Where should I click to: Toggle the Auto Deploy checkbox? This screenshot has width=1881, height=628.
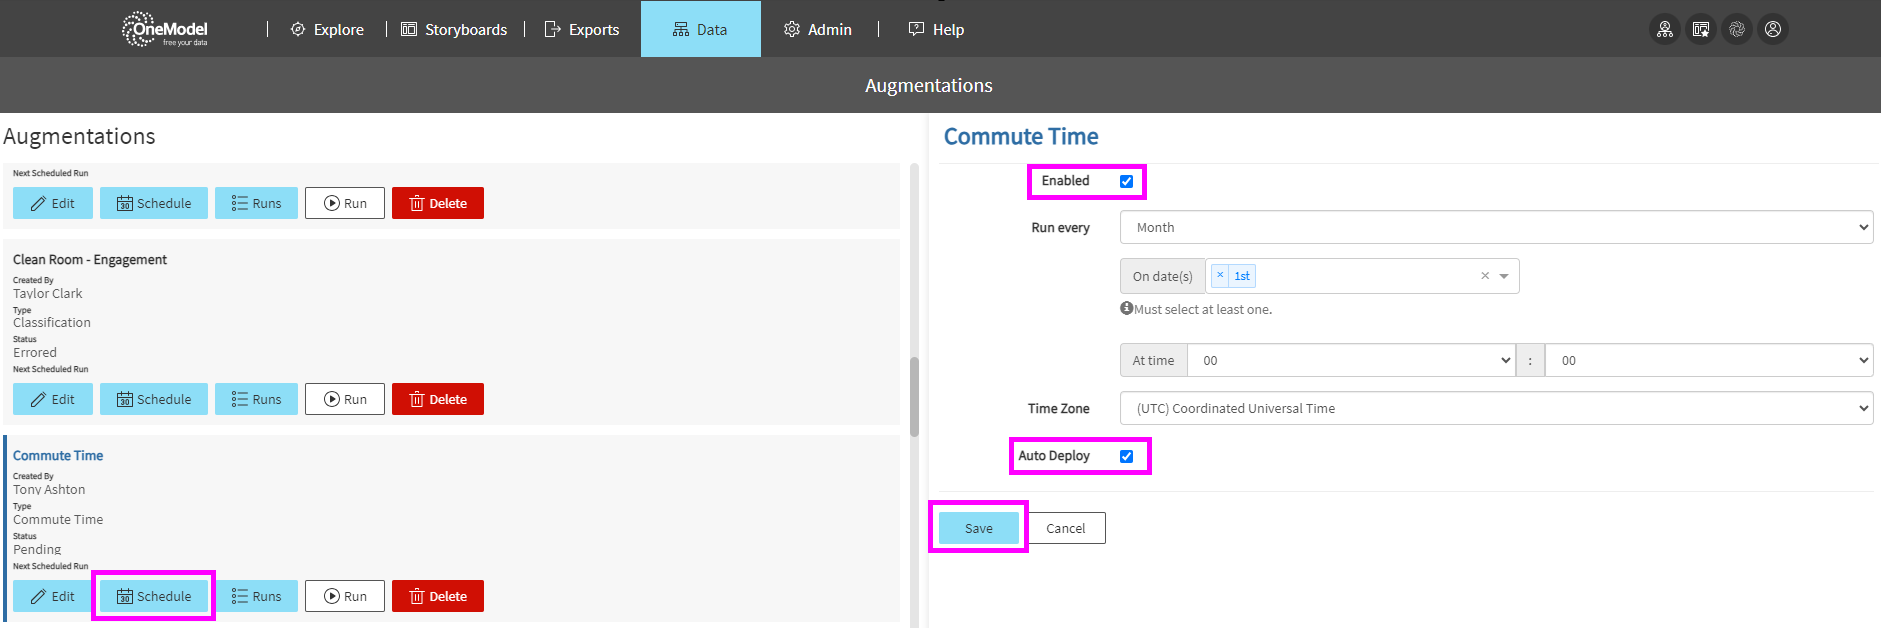click(x=1126, y=456)
